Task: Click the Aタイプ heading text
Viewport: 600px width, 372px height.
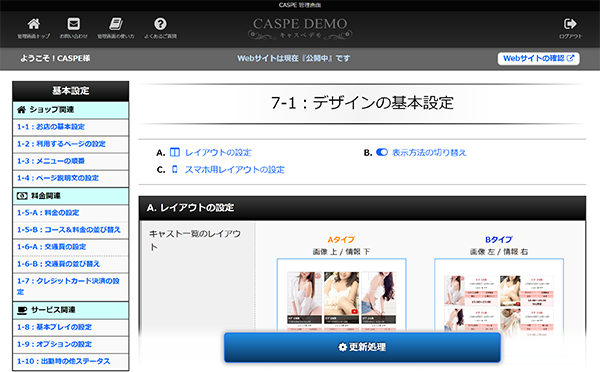Action: point(341,240)
